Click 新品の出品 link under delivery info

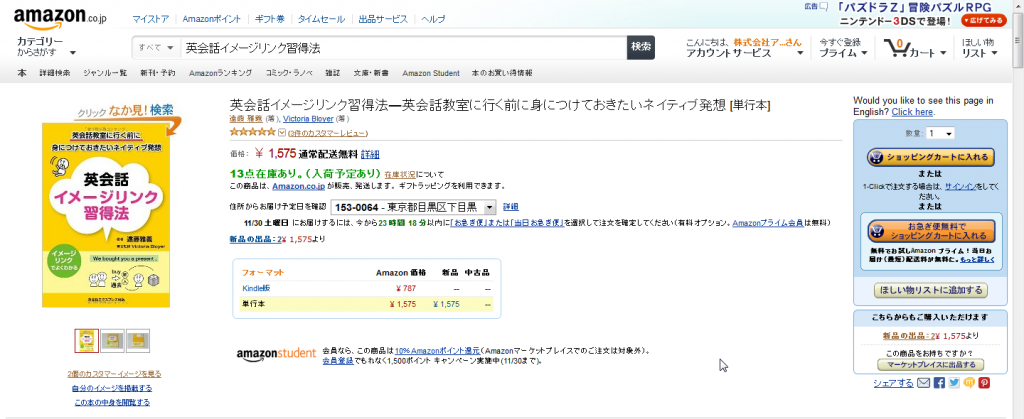click(x=257, y=239)
